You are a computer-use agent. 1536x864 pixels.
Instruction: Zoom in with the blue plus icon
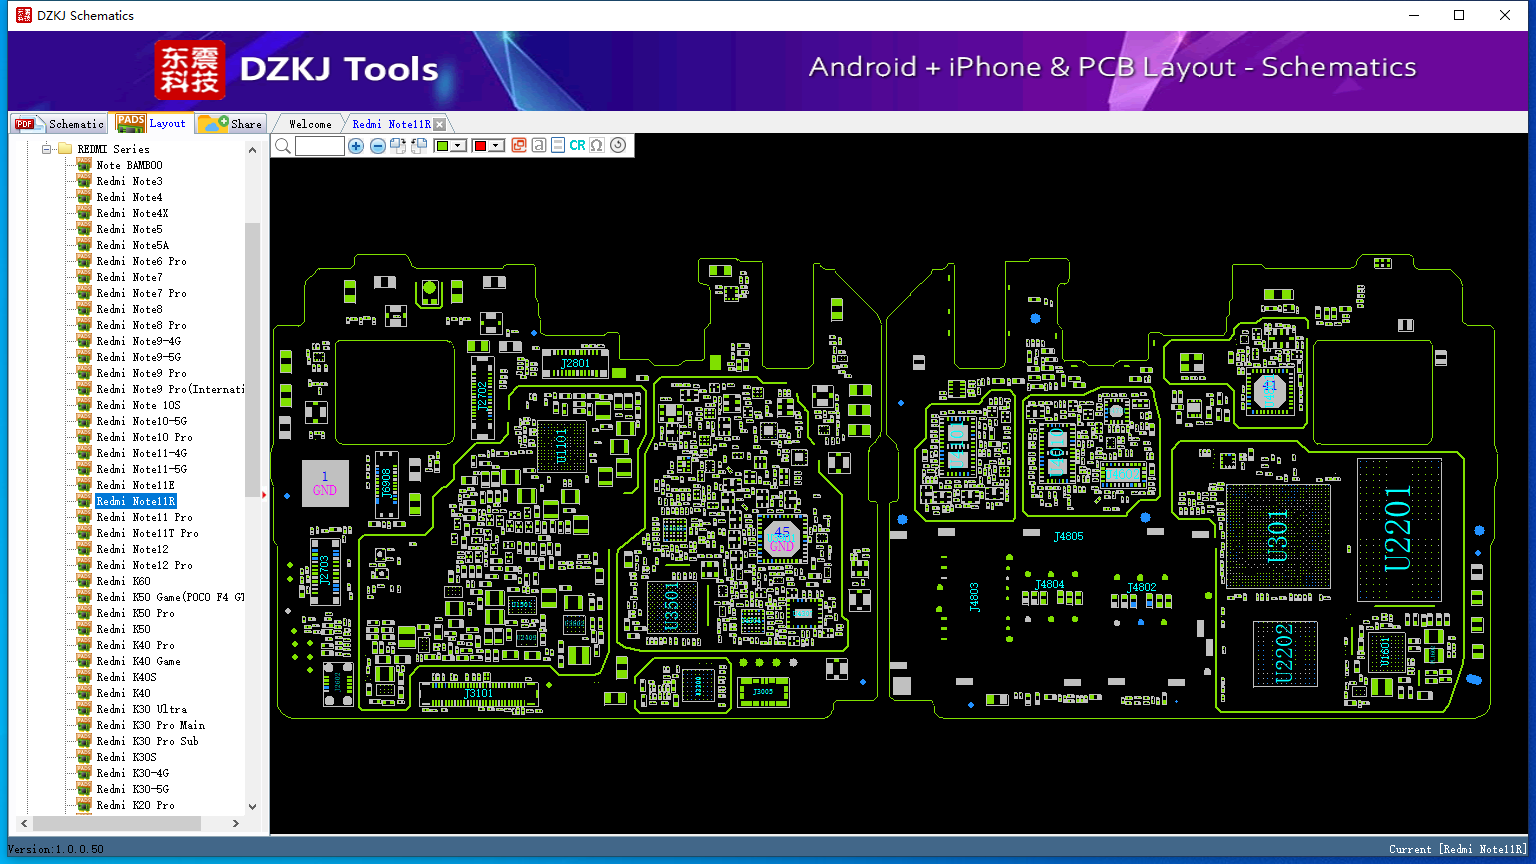356,146
